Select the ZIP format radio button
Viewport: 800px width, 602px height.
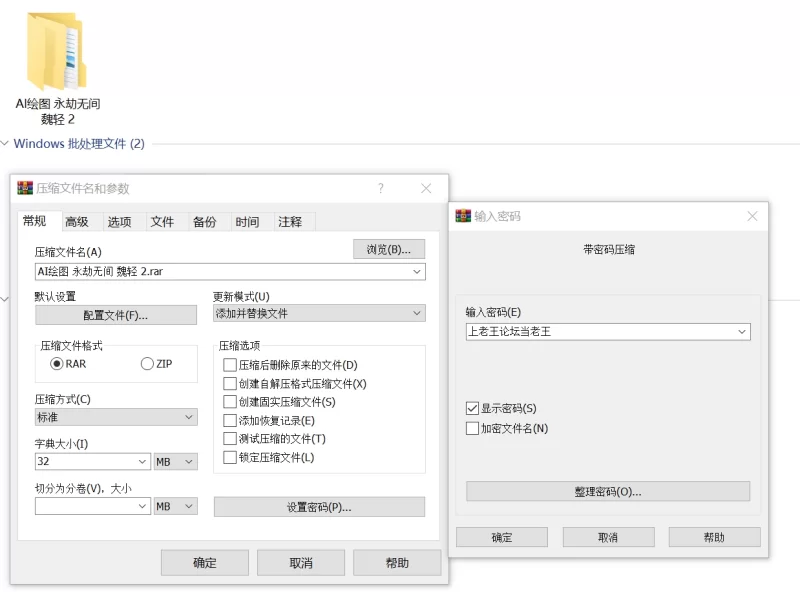coord(147,364)
